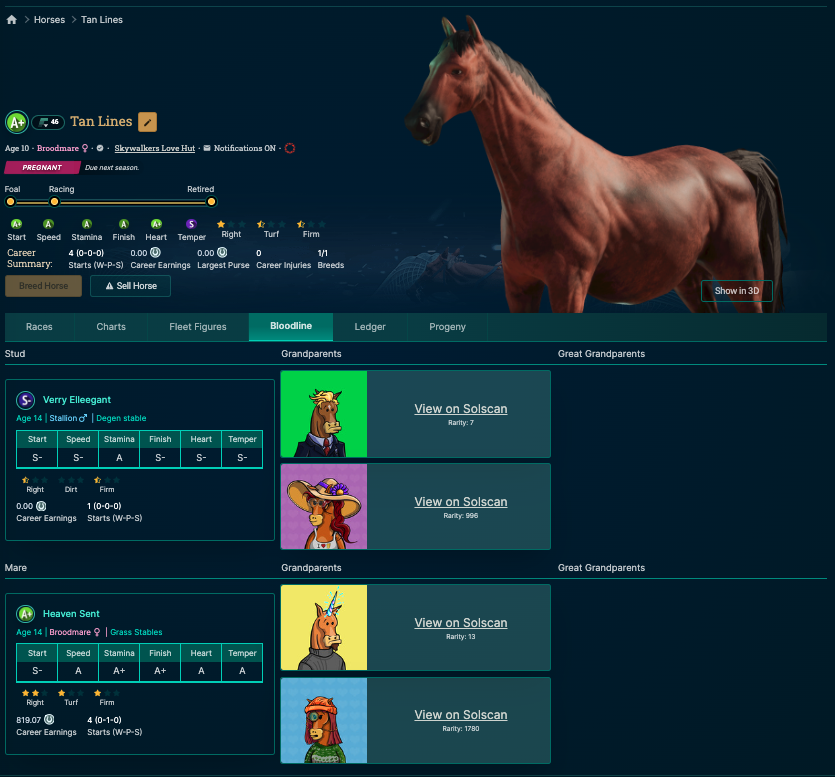Click the Career Earnings coin icon in summary
Screen dimensions: 835x777
tap(155, 252)
